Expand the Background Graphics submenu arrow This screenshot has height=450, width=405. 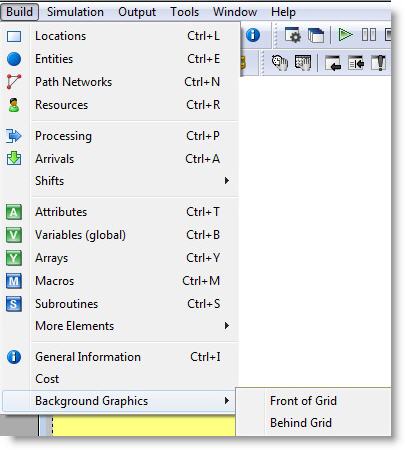[x=227, y=401]
